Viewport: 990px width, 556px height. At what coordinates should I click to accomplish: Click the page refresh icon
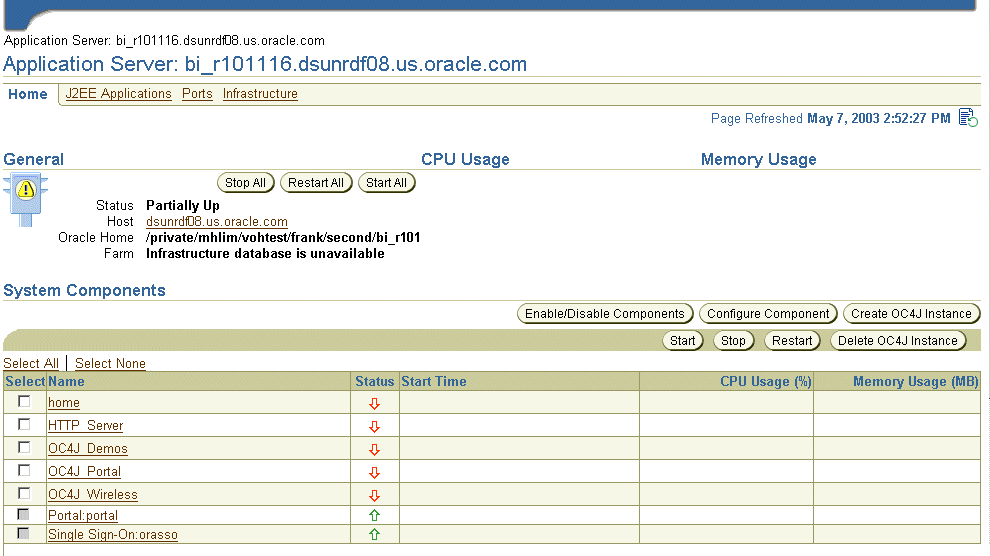[x=968, y=117]
